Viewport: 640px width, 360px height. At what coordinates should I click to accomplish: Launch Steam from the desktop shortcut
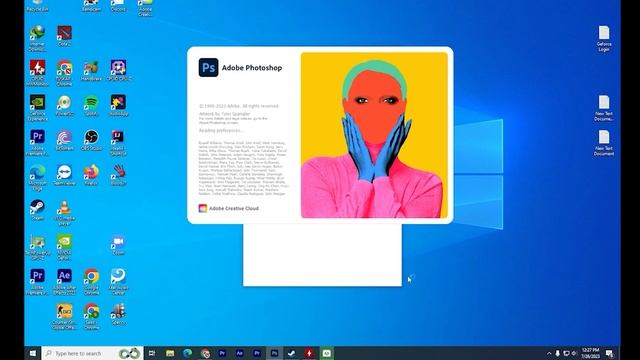click(37, 210)
